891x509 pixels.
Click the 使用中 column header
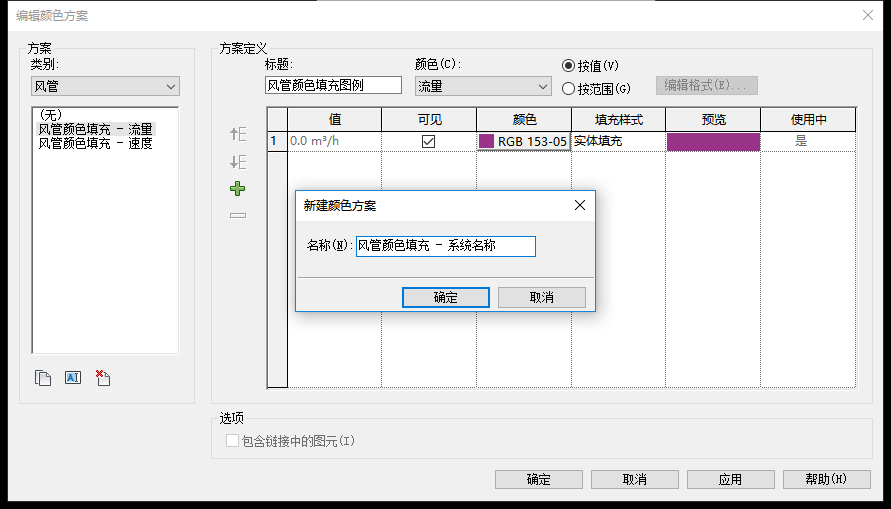tap(808, 119)
